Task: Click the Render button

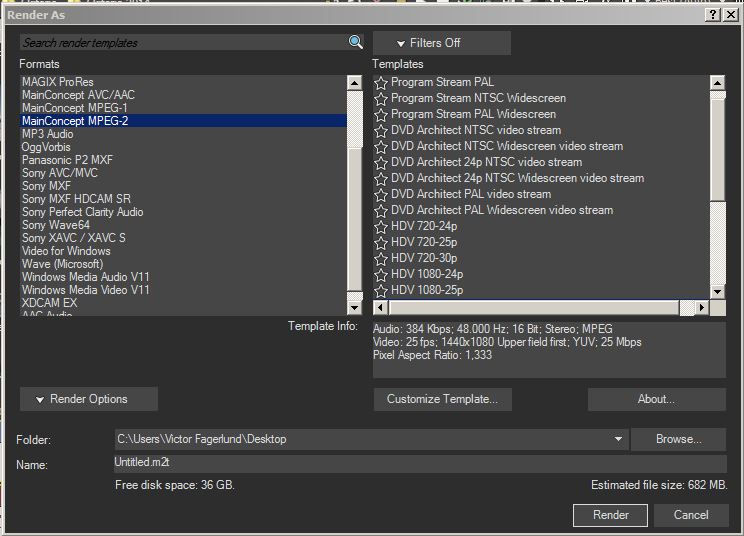Action: (610, 515)
